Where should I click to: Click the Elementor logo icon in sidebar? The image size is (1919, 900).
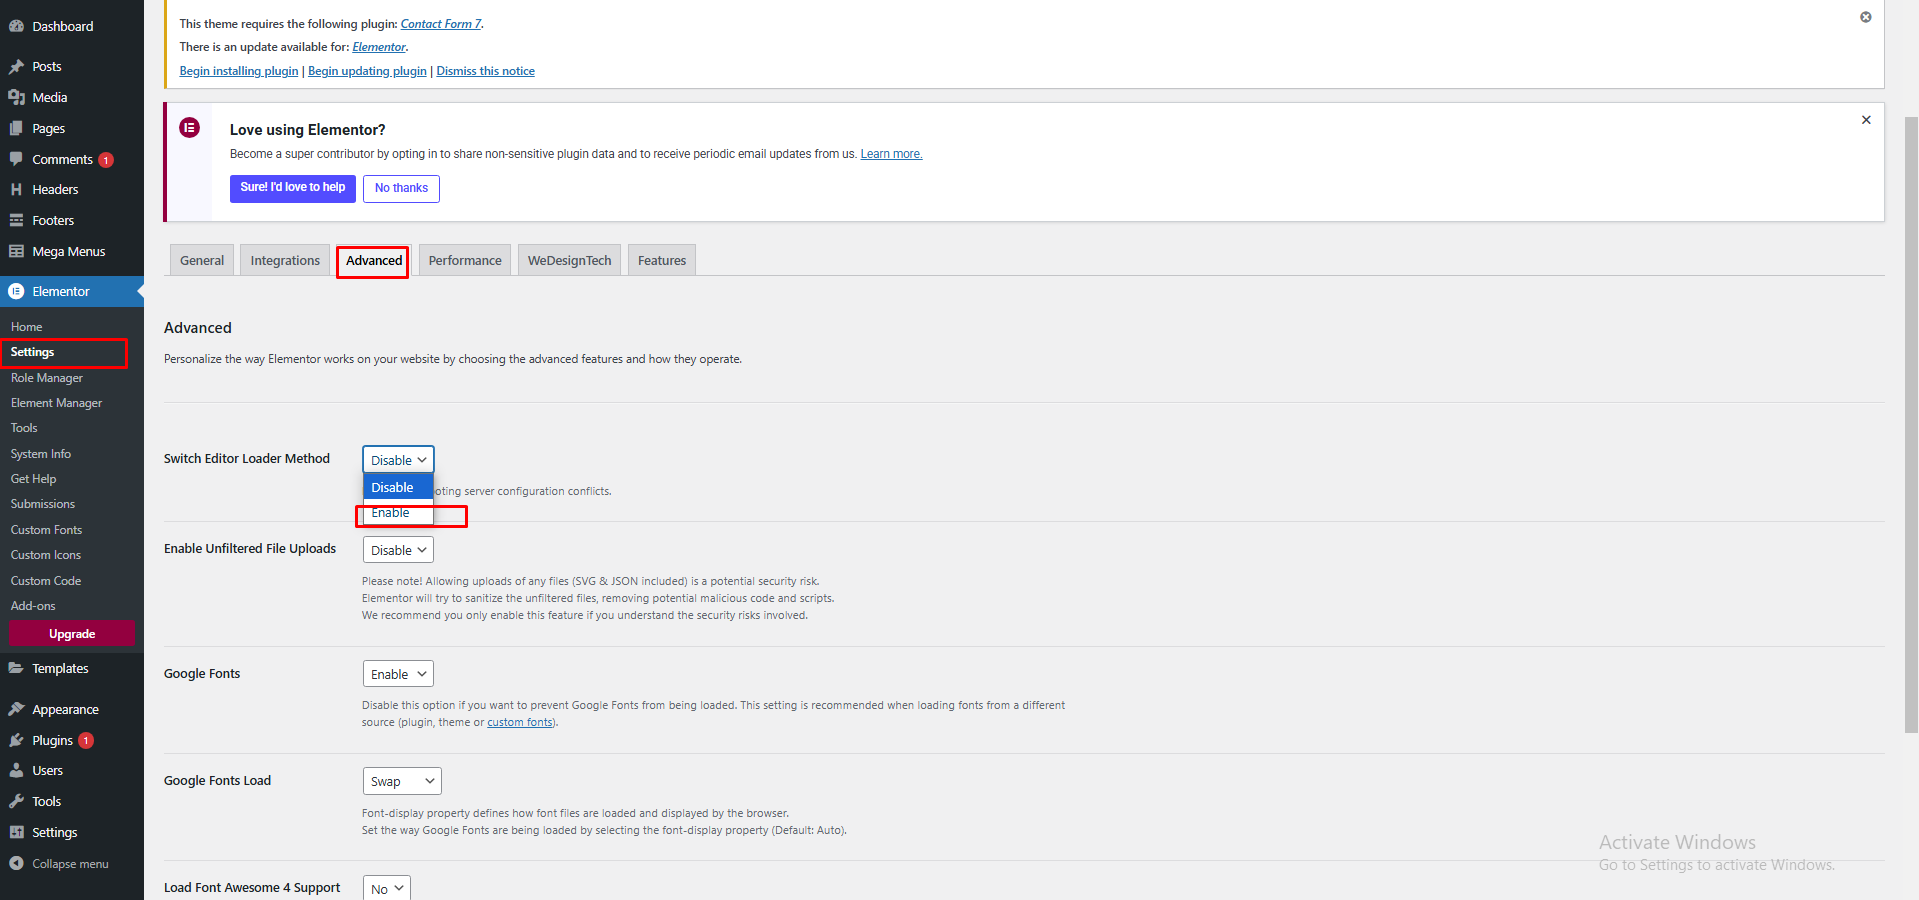click(16, 291)
